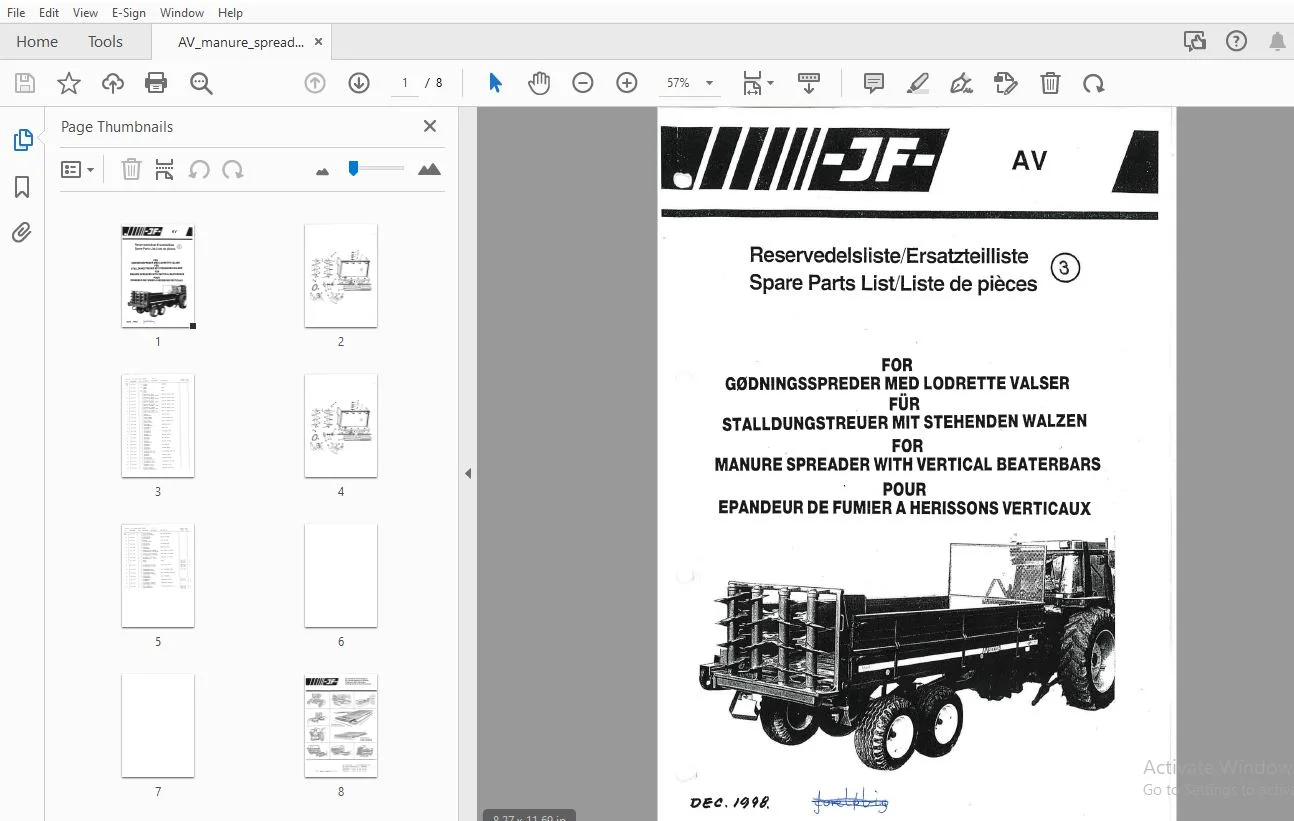Screen dimensions: 1294x821
Task: Enlarge thumbnails with the large mountain icon
Action: 429,169
